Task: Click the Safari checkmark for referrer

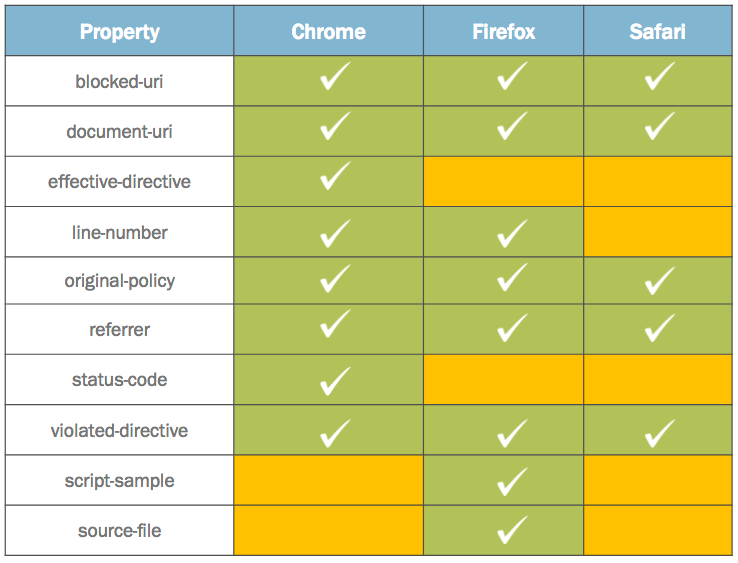Action: click(659, 326)
